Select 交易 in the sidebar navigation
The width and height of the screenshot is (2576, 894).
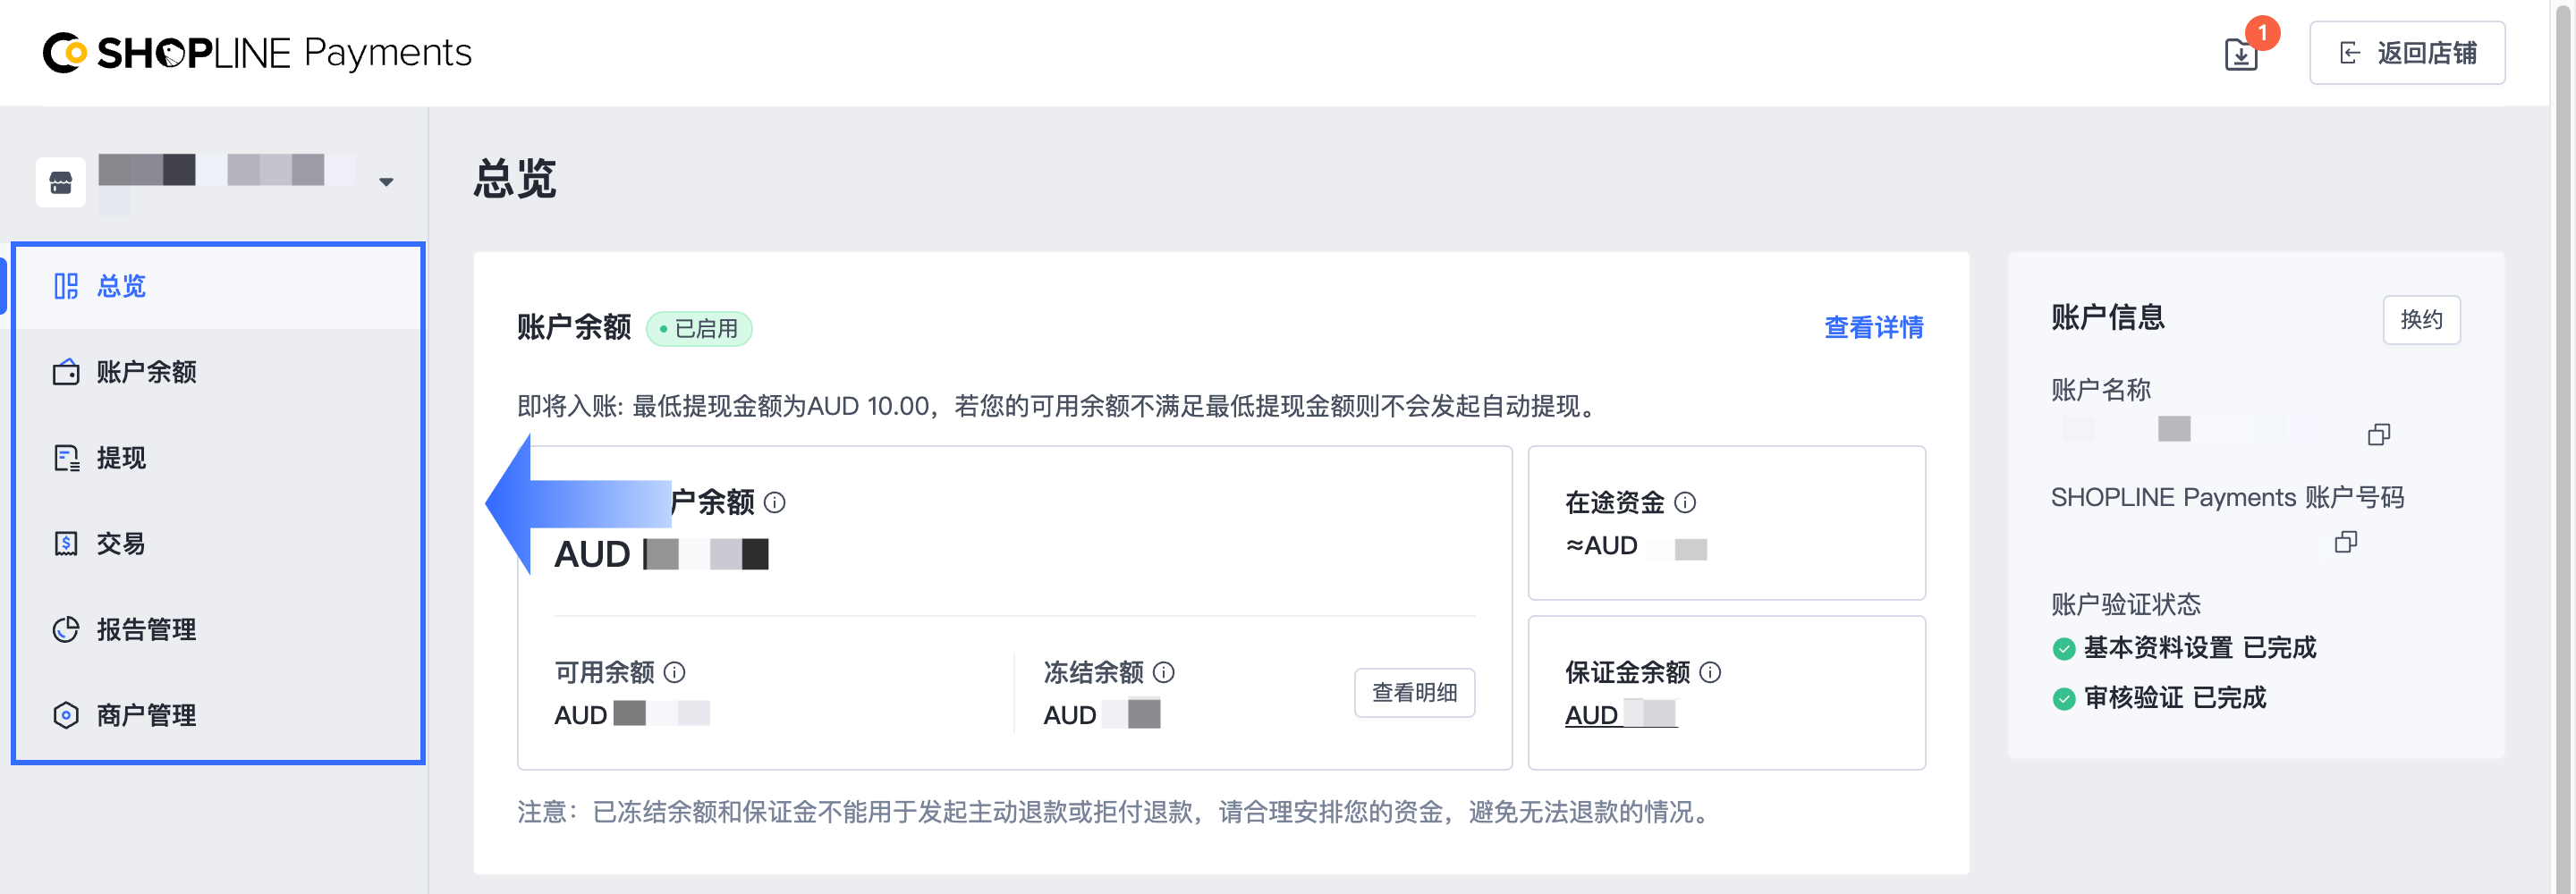click(121, 544)
